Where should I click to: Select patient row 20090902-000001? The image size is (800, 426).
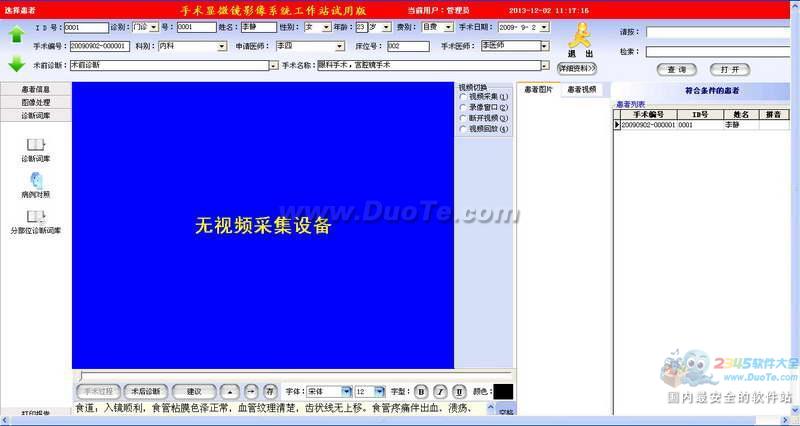click(702, 125)
